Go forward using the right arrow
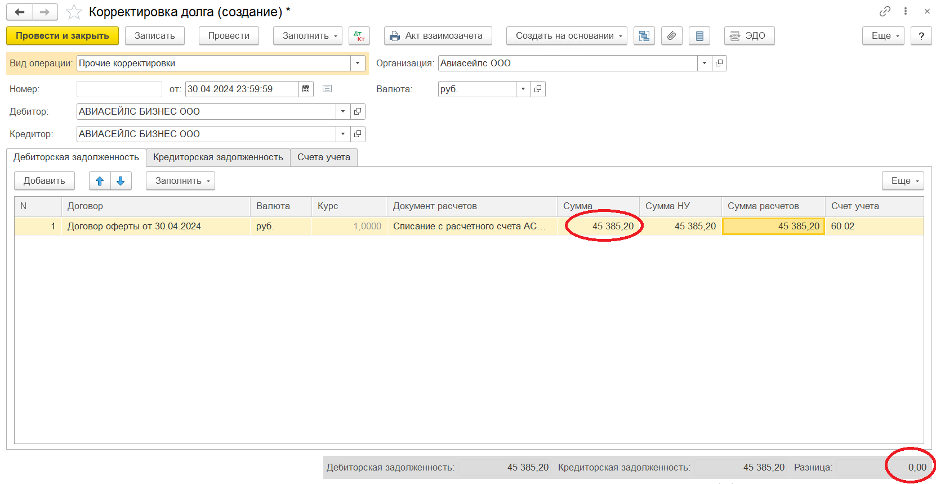This screenshot has width=936, height=484. (44, 12)
